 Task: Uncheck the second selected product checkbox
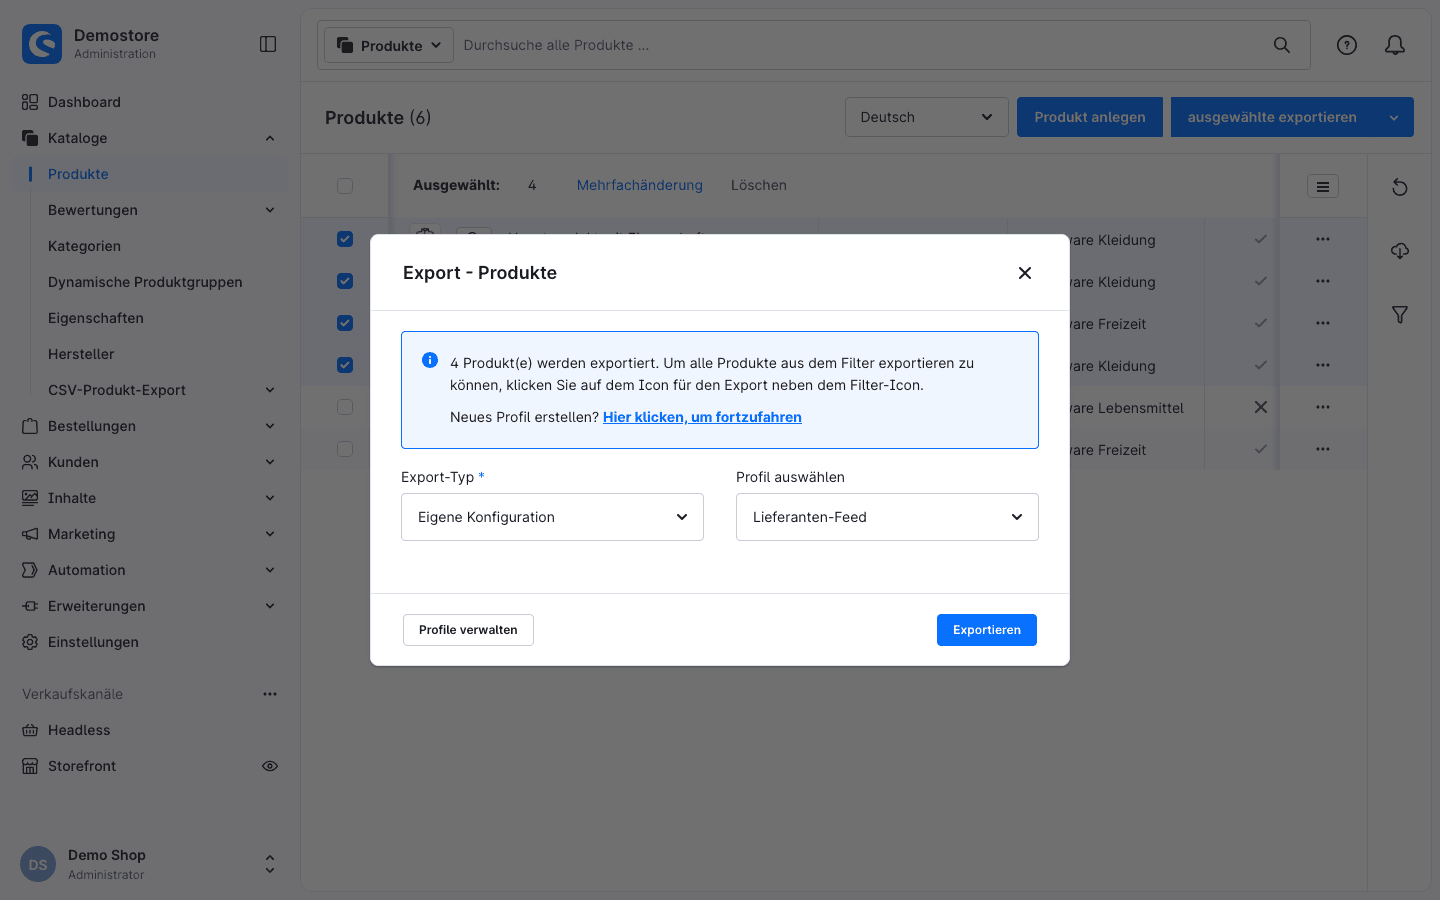click(345, 281)
